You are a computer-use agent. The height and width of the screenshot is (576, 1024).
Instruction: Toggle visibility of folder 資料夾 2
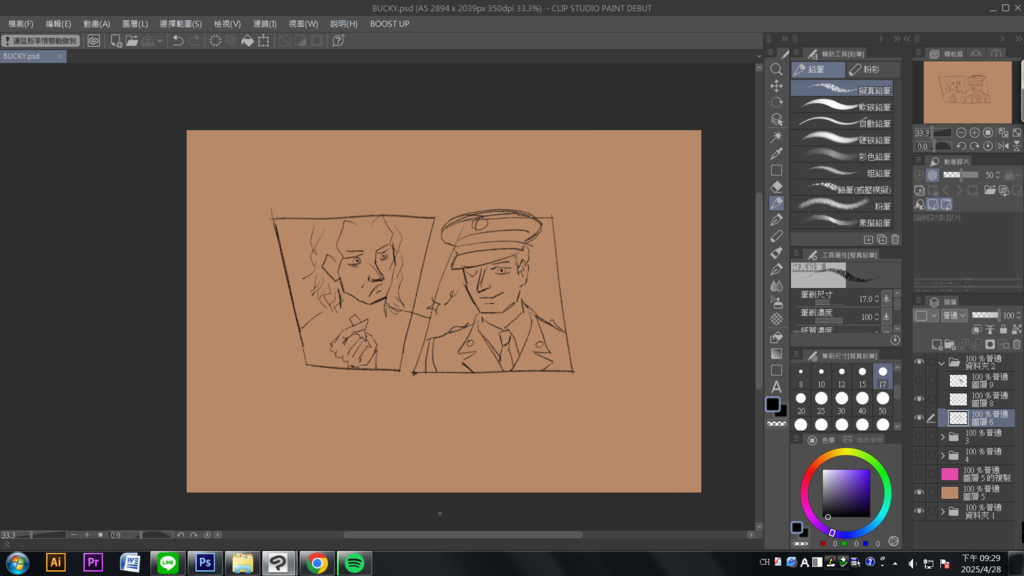click(920, 362)
